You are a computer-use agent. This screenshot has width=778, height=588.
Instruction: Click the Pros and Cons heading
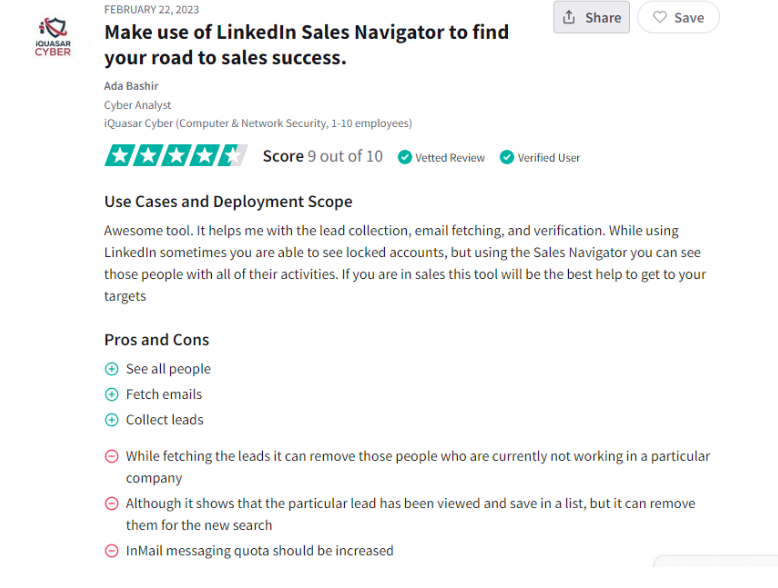157,340
